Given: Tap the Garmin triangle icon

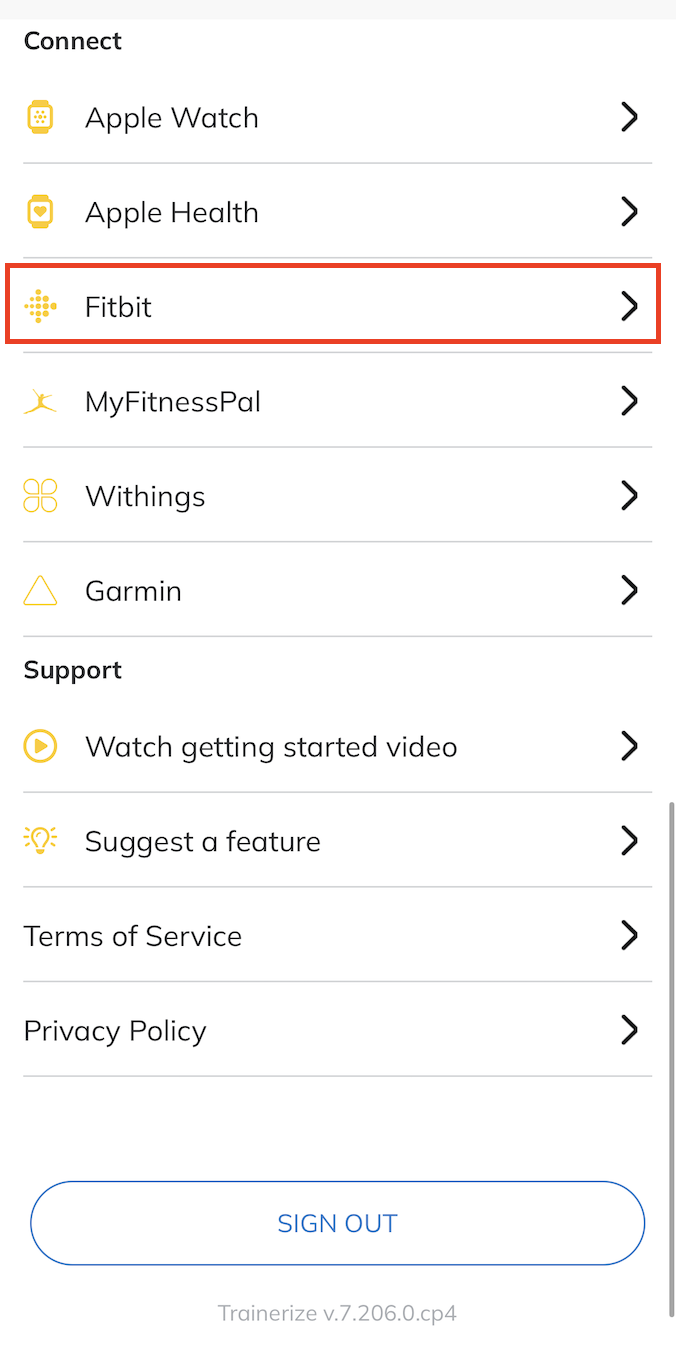Looking at the screenshot, I should [39, 591].
